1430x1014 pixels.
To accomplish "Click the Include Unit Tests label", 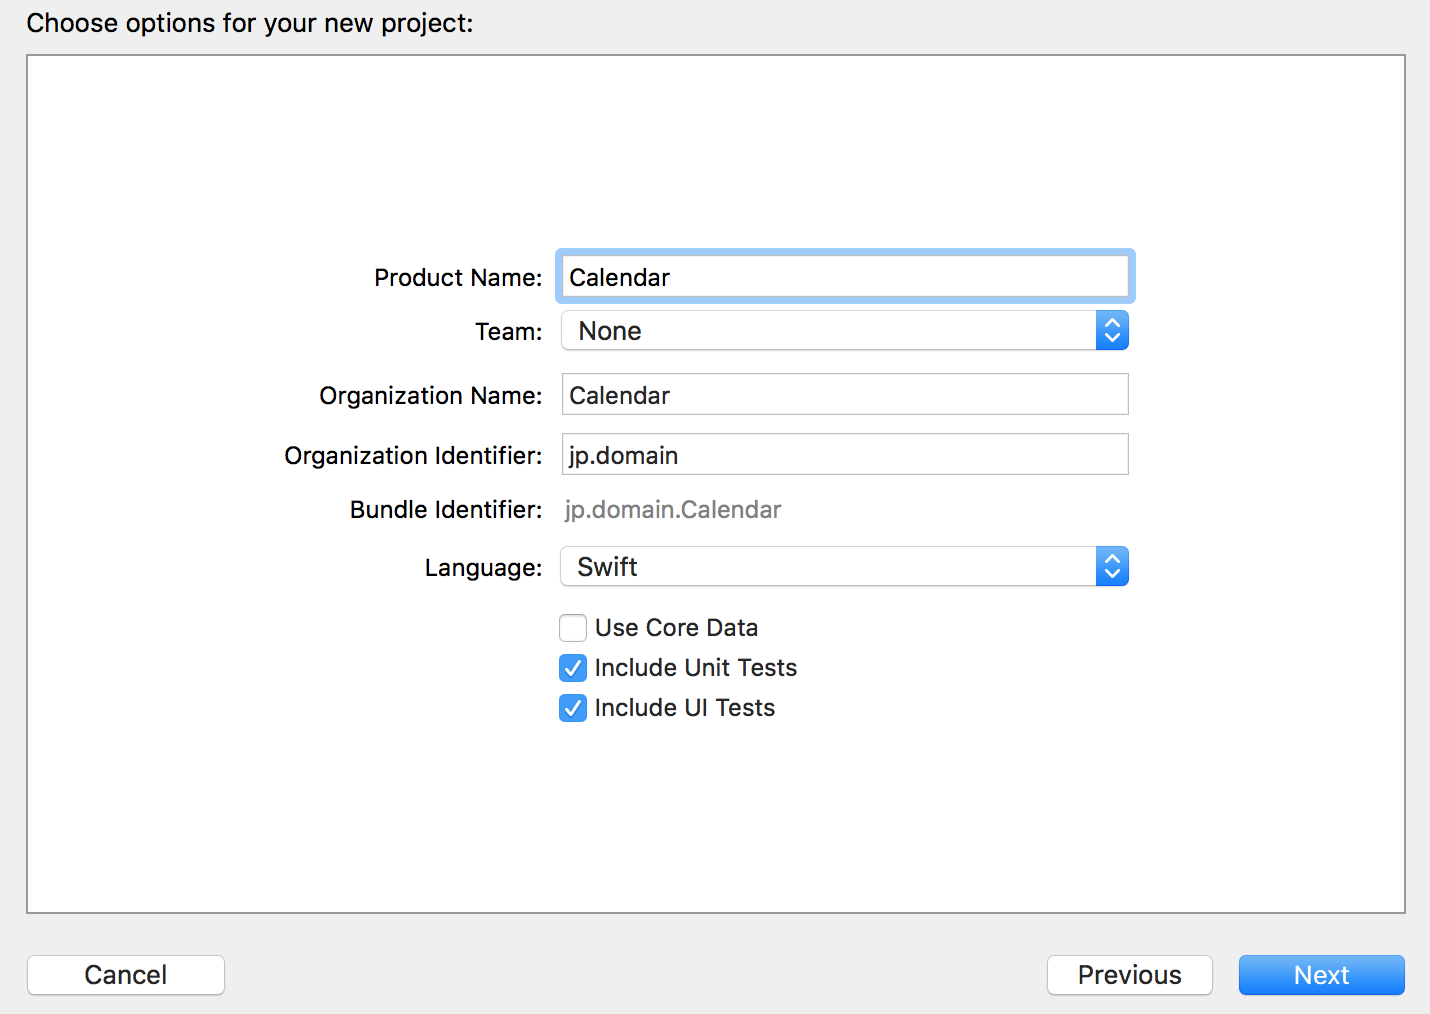I will pos(695,668).
